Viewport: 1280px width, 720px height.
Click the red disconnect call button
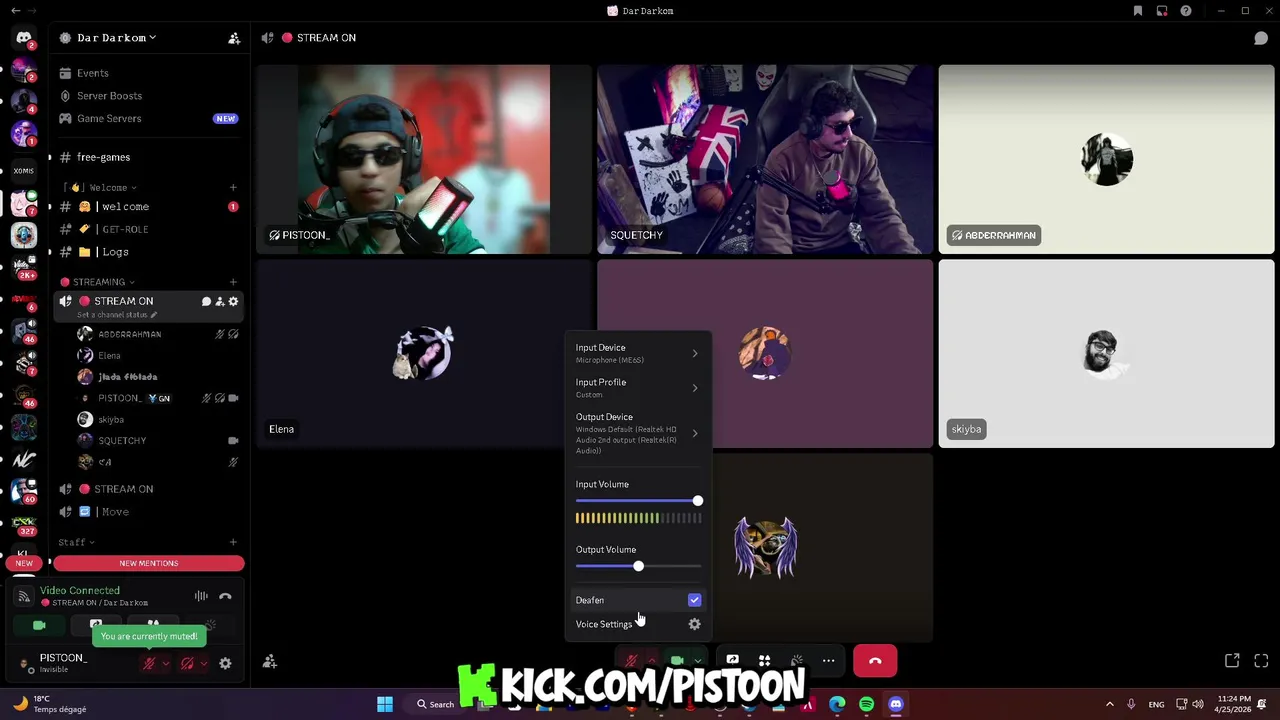pos(875,661)
